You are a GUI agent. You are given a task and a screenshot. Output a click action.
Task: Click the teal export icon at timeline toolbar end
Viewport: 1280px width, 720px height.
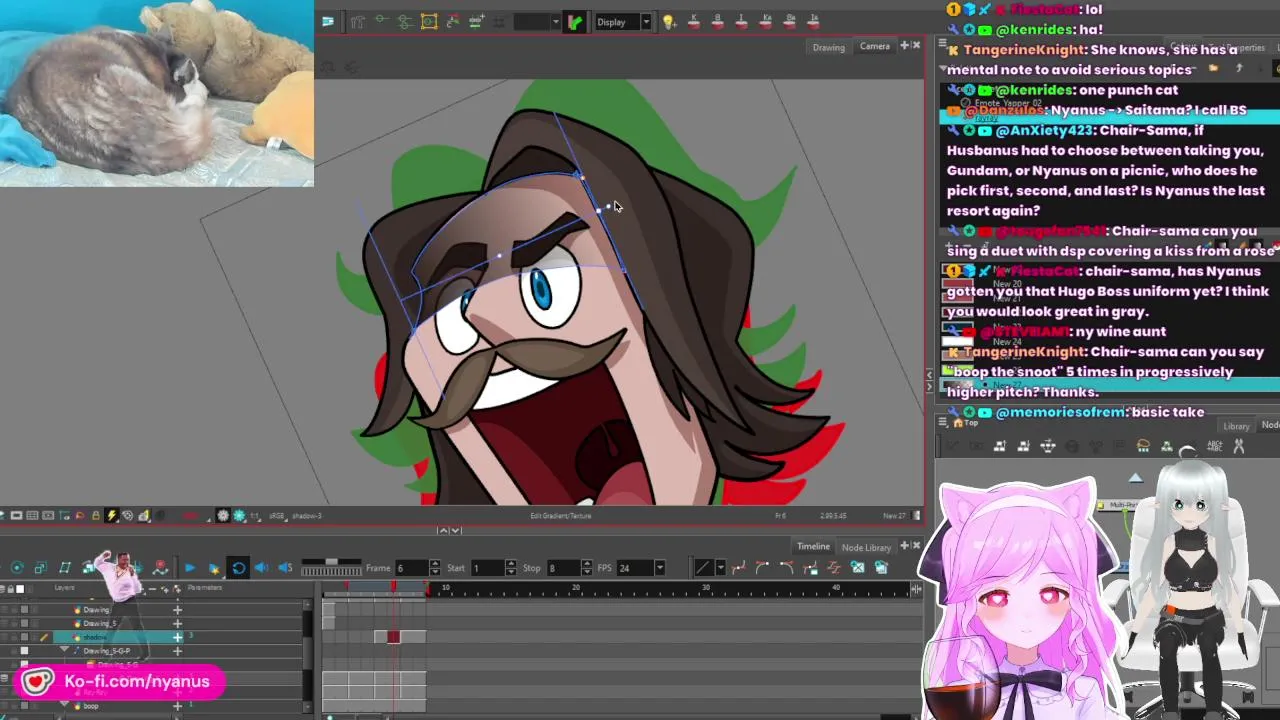[x=881, y=568]
